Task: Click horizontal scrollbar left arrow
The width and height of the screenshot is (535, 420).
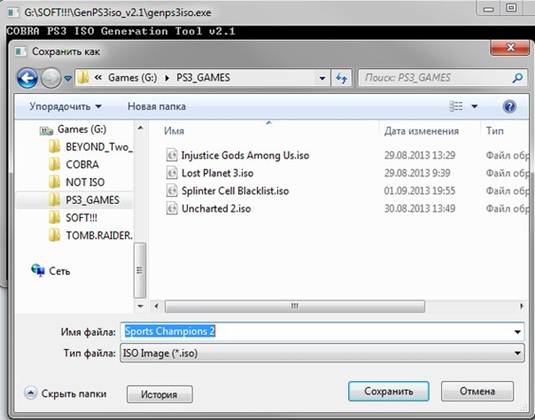Action: 156,306
